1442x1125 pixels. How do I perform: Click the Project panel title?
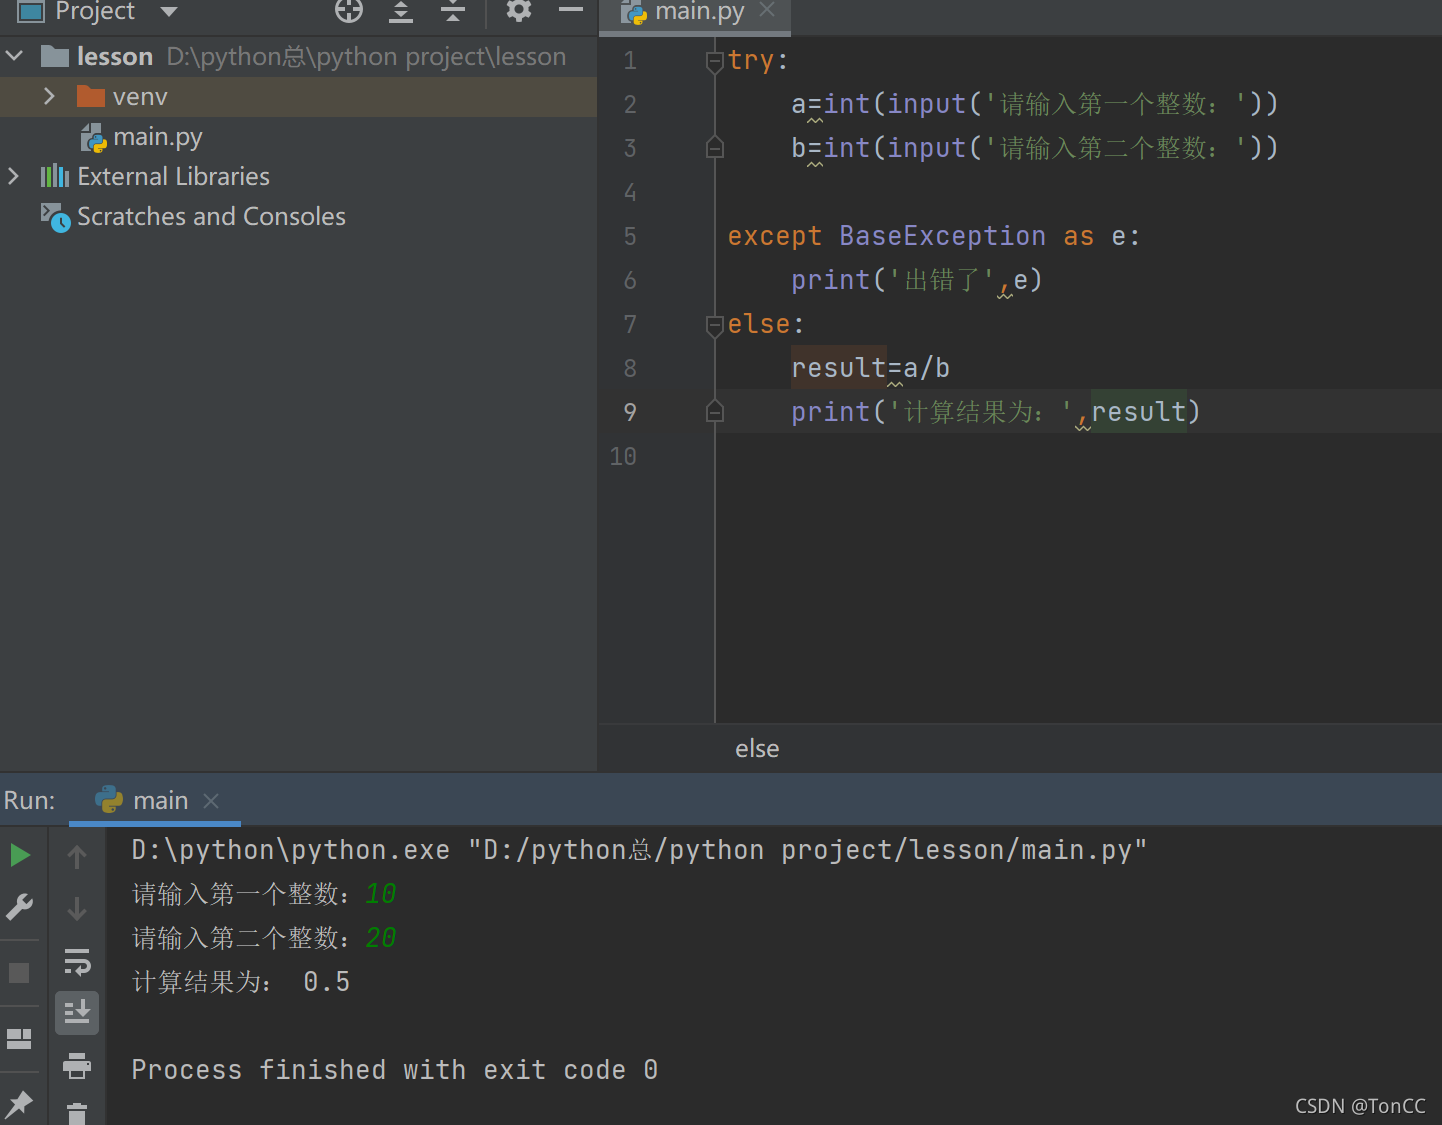(95, 11)
